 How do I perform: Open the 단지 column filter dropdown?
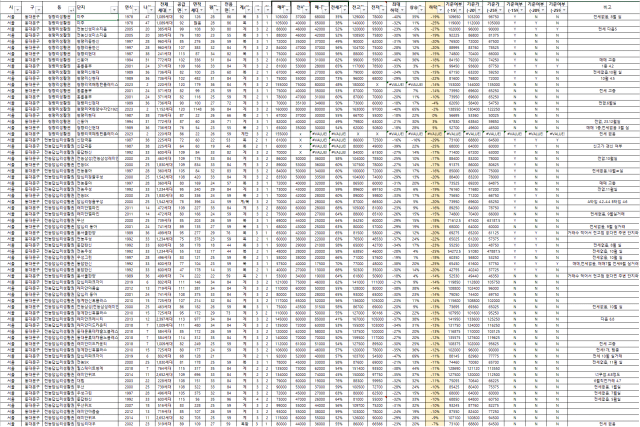point(114,9)
